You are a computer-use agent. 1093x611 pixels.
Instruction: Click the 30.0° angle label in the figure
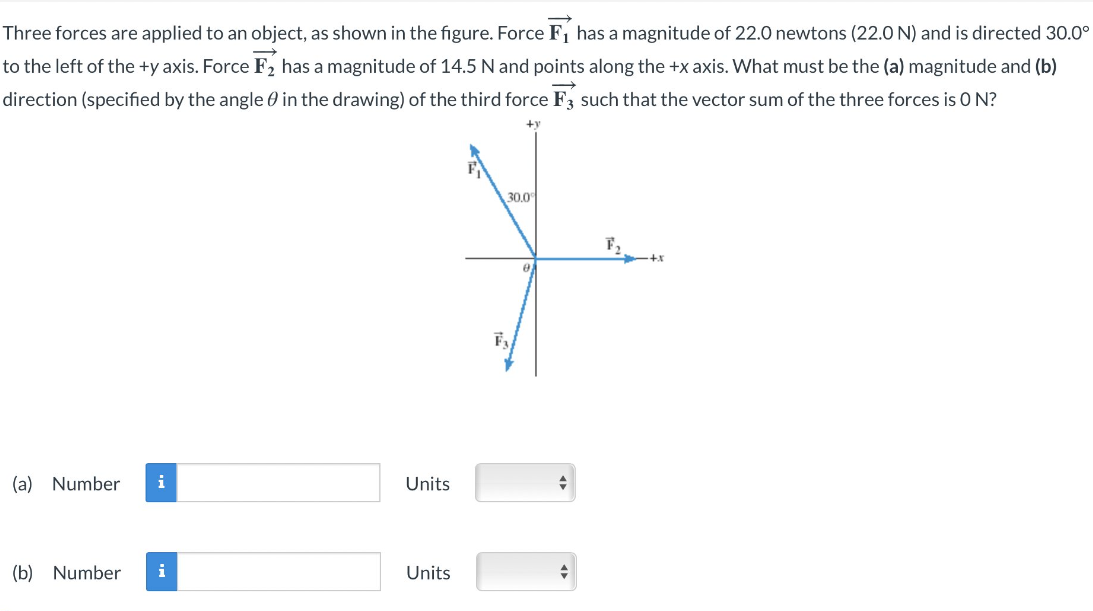point(521,196)
